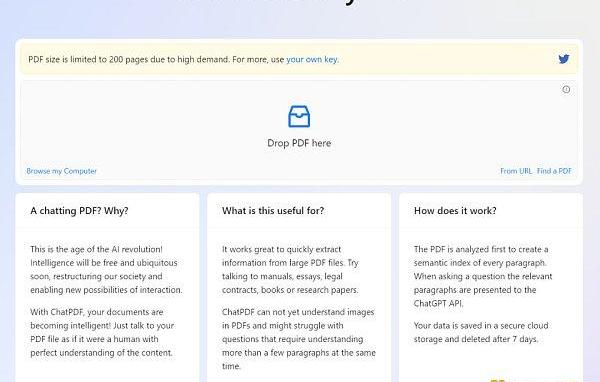Open the 'your own key' link
Viewport: 600px width, 382px height.
pos(311,59)
